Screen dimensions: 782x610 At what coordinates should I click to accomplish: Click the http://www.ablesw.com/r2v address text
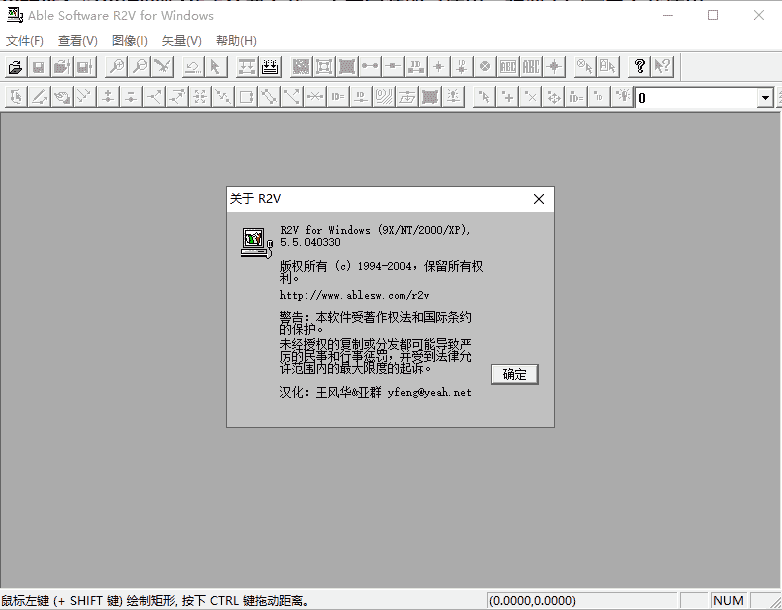pyautogui.click(x=354, y=295)
